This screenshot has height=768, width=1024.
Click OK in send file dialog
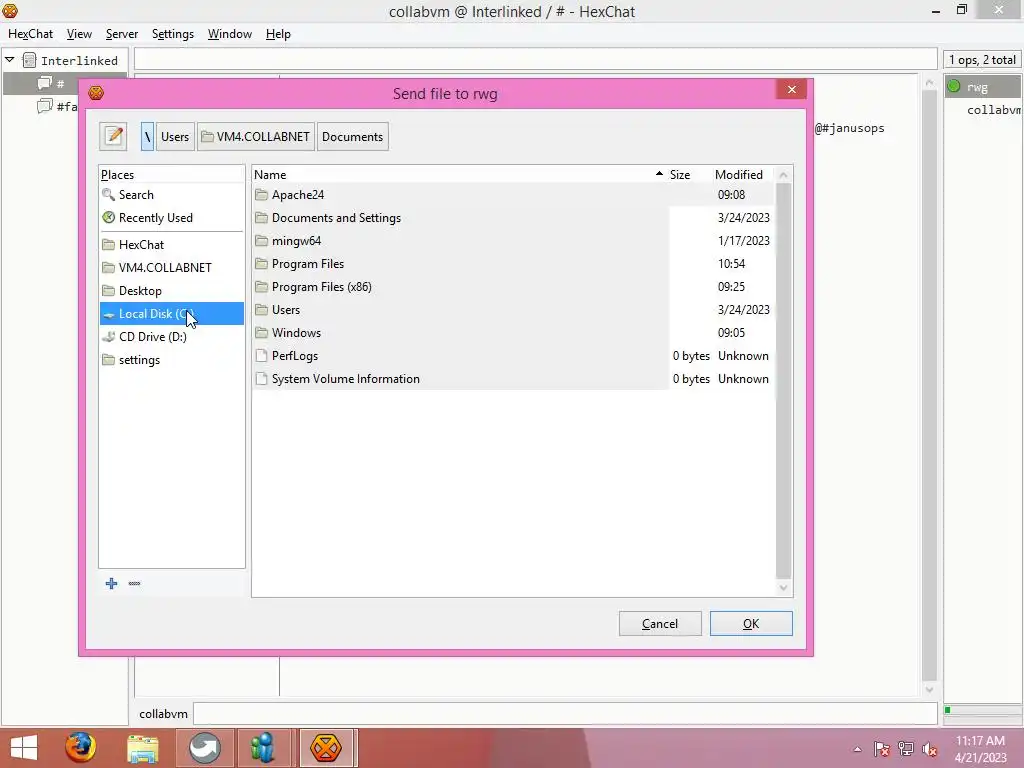[751, 624]
